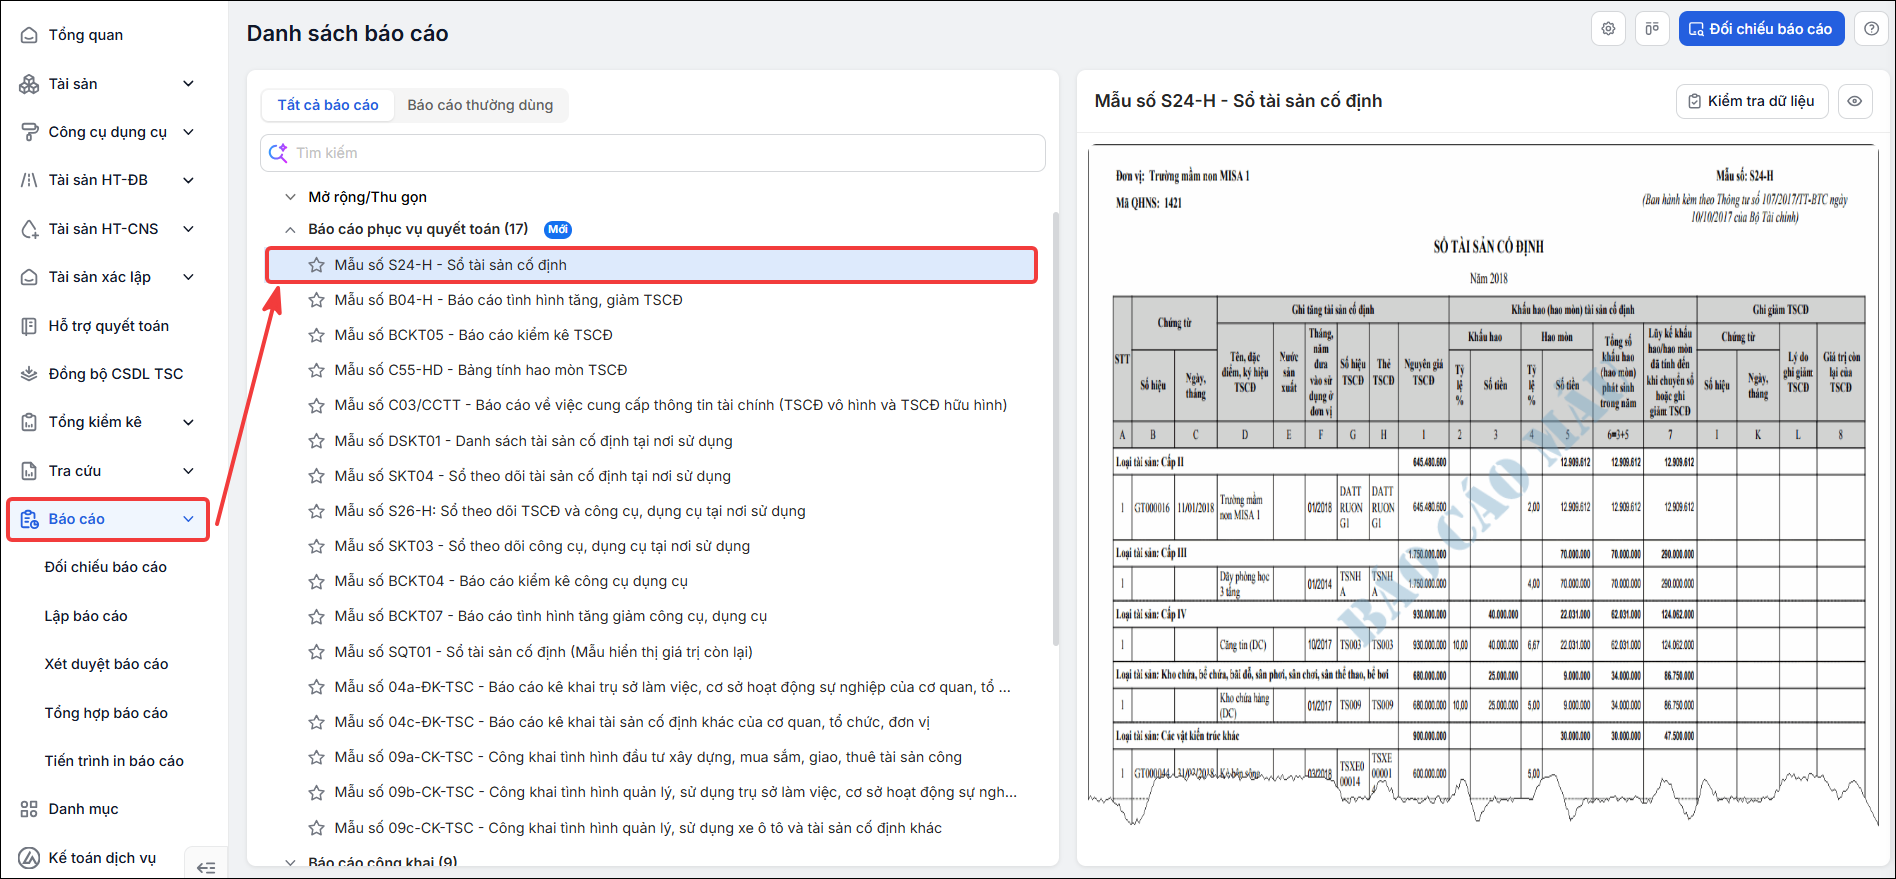Screen dimensions: 1896x879
Task: Open report Mẫu số 04c-ĐK-TSC
Action: click(x=632, y=722)
